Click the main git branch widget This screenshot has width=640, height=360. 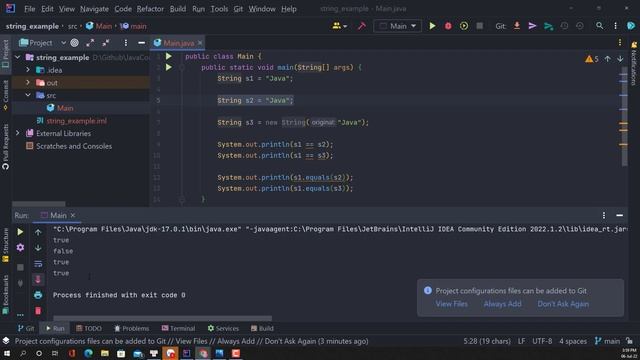607,341
